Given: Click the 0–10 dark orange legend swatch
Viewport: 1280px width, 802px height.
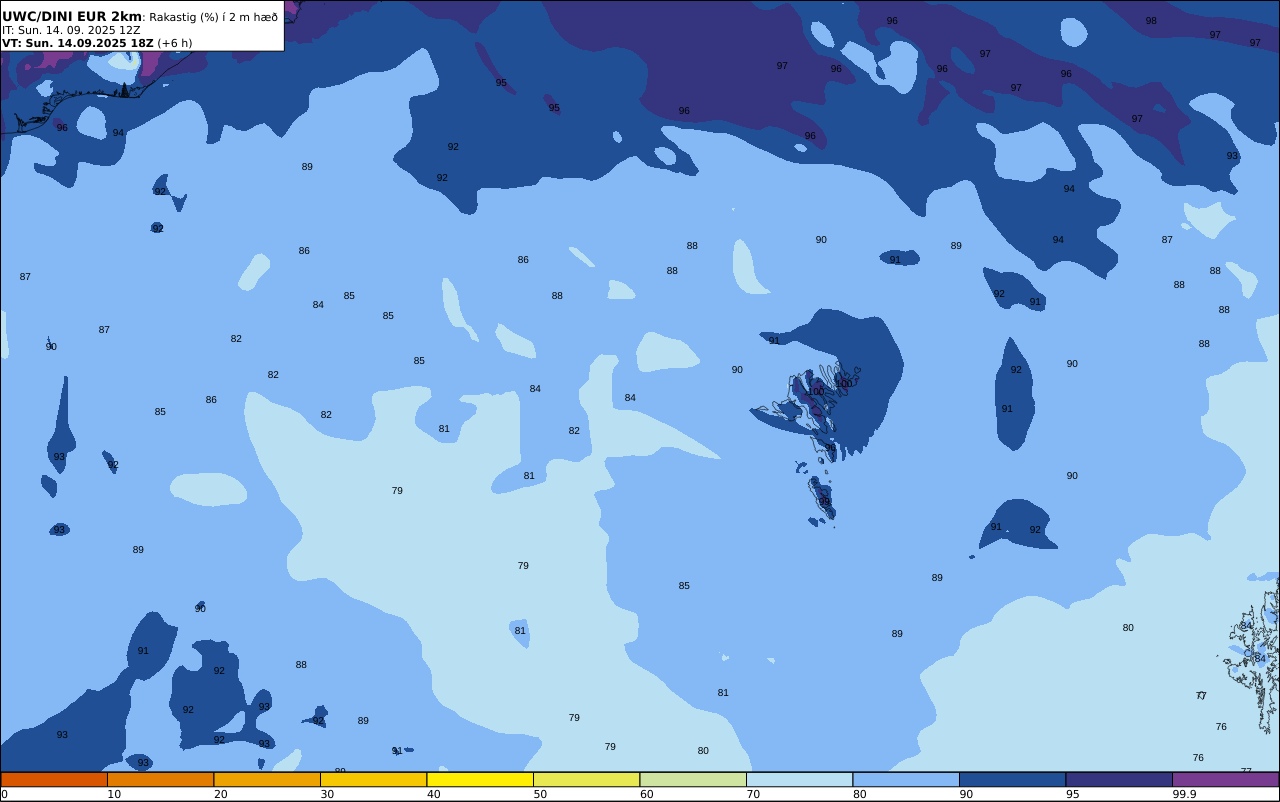Looking at the screenshot, I should pyautogui.click(x=54, y=779).
